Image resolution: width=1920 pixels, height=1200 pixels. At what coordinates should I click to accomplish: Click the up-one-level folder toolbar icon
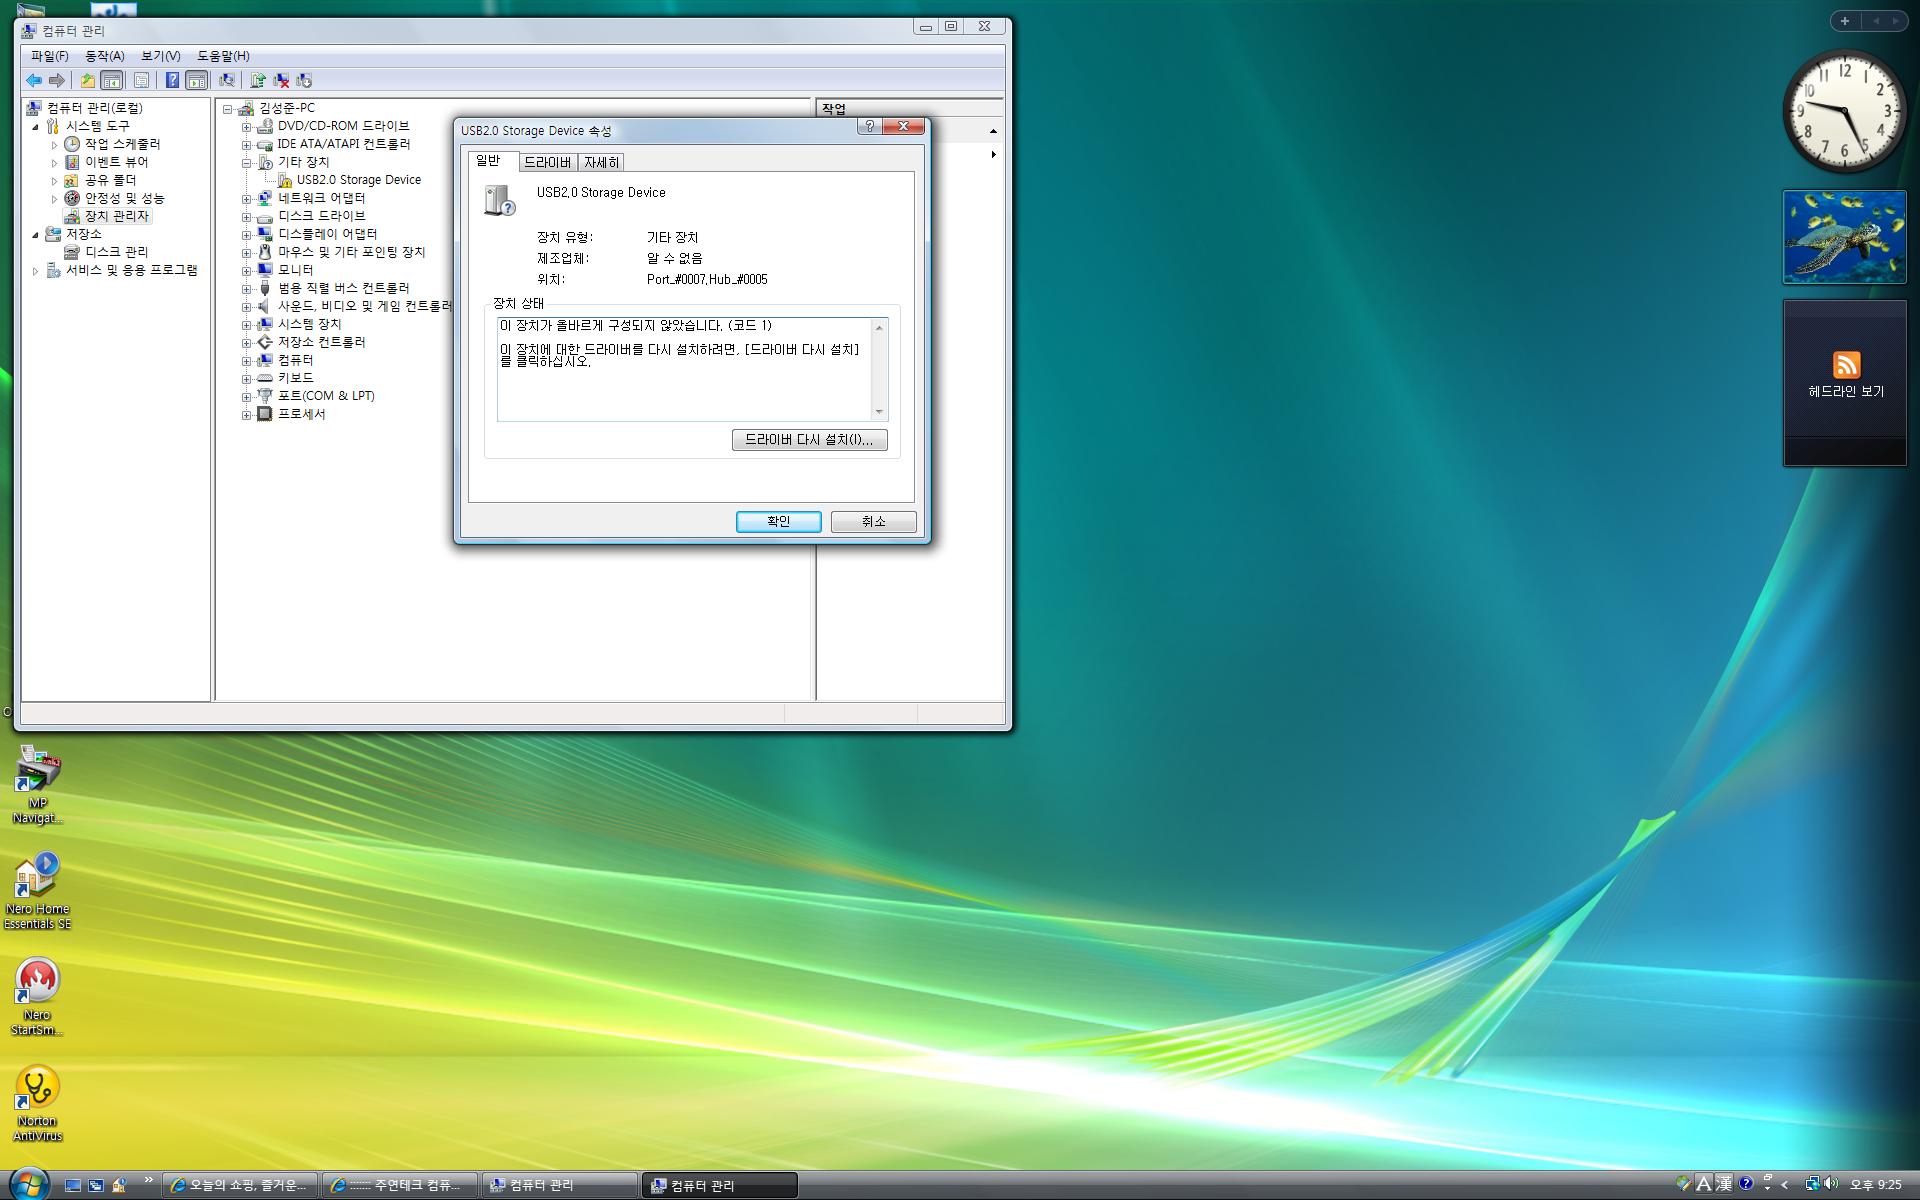pos(88,81)
